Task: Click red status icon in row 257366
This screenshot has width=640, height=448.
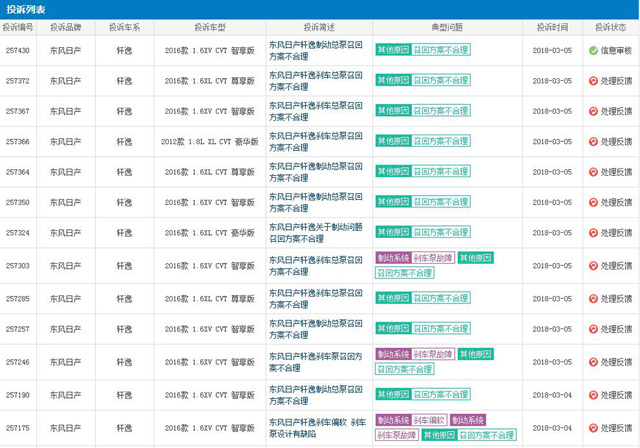Action: pyautogui.click(x=593, y=142)
